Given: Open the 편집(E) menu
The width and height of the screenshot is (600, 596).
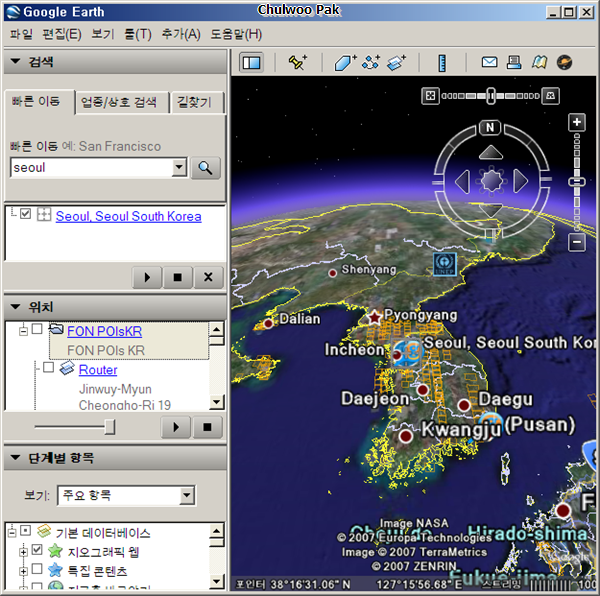Looking at the screenshot, I should pos(62,34).
